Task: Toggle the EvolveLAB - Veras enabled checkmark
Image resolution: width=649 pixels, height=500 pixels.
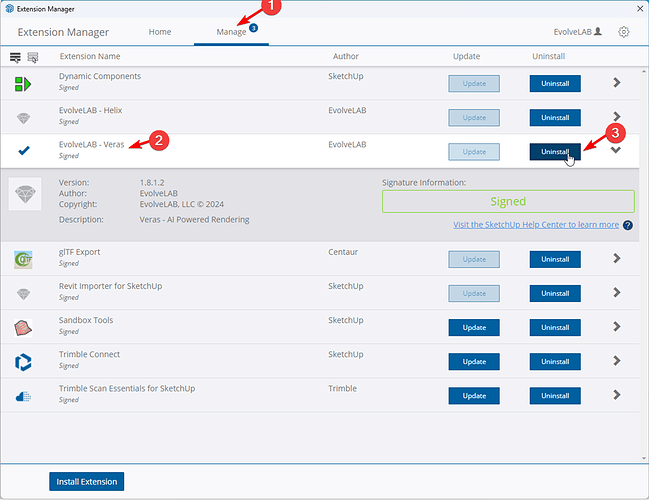Action: (x=24, y=150)
